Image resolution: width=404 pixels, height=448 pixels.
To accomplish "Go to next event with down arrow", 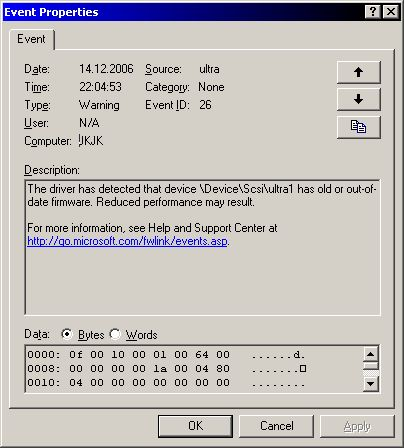I will pos(358,99).
